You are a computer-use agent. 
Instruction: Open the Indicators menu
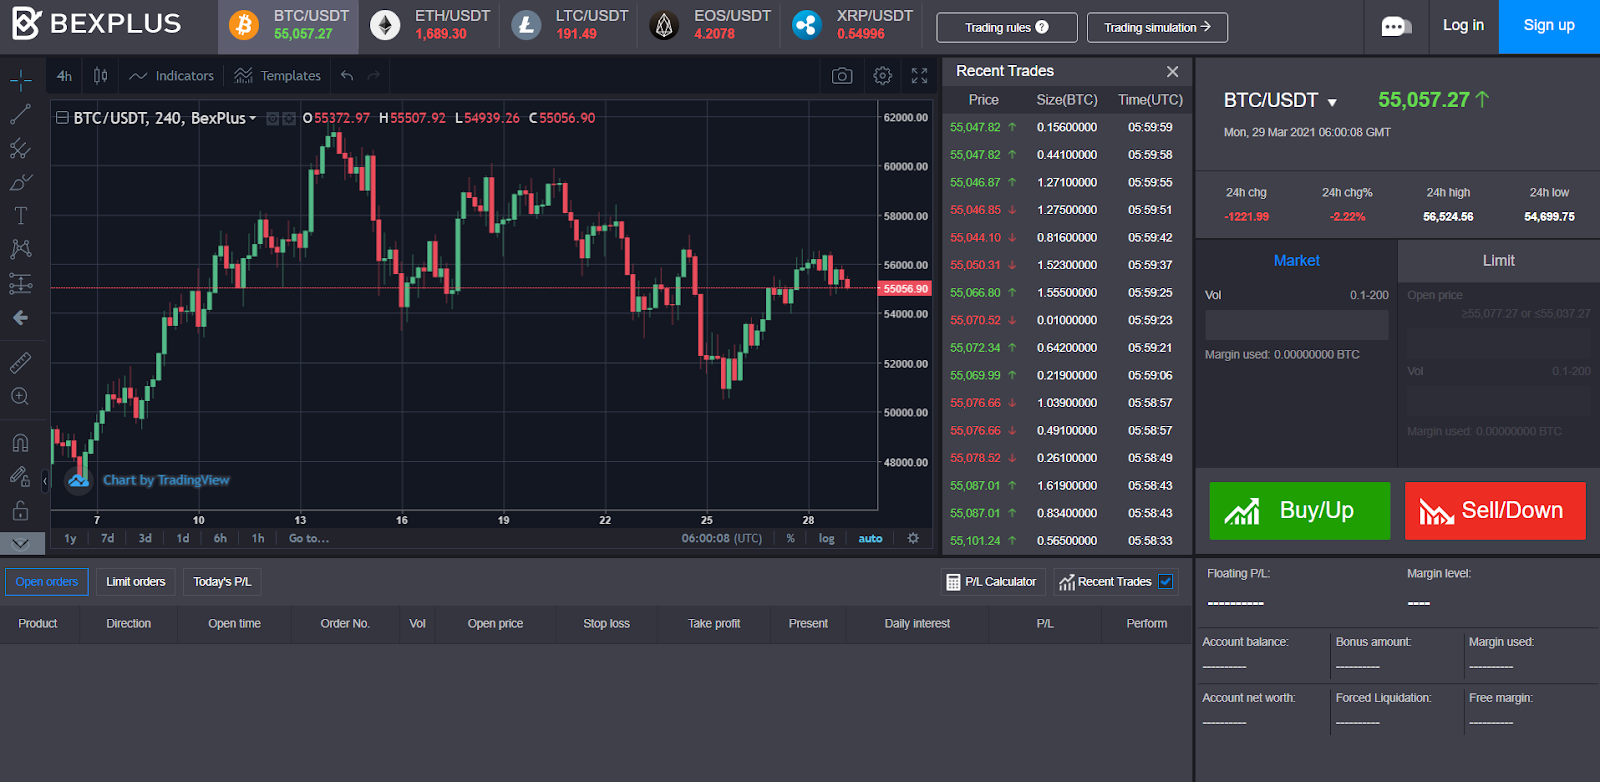(172, 76)
